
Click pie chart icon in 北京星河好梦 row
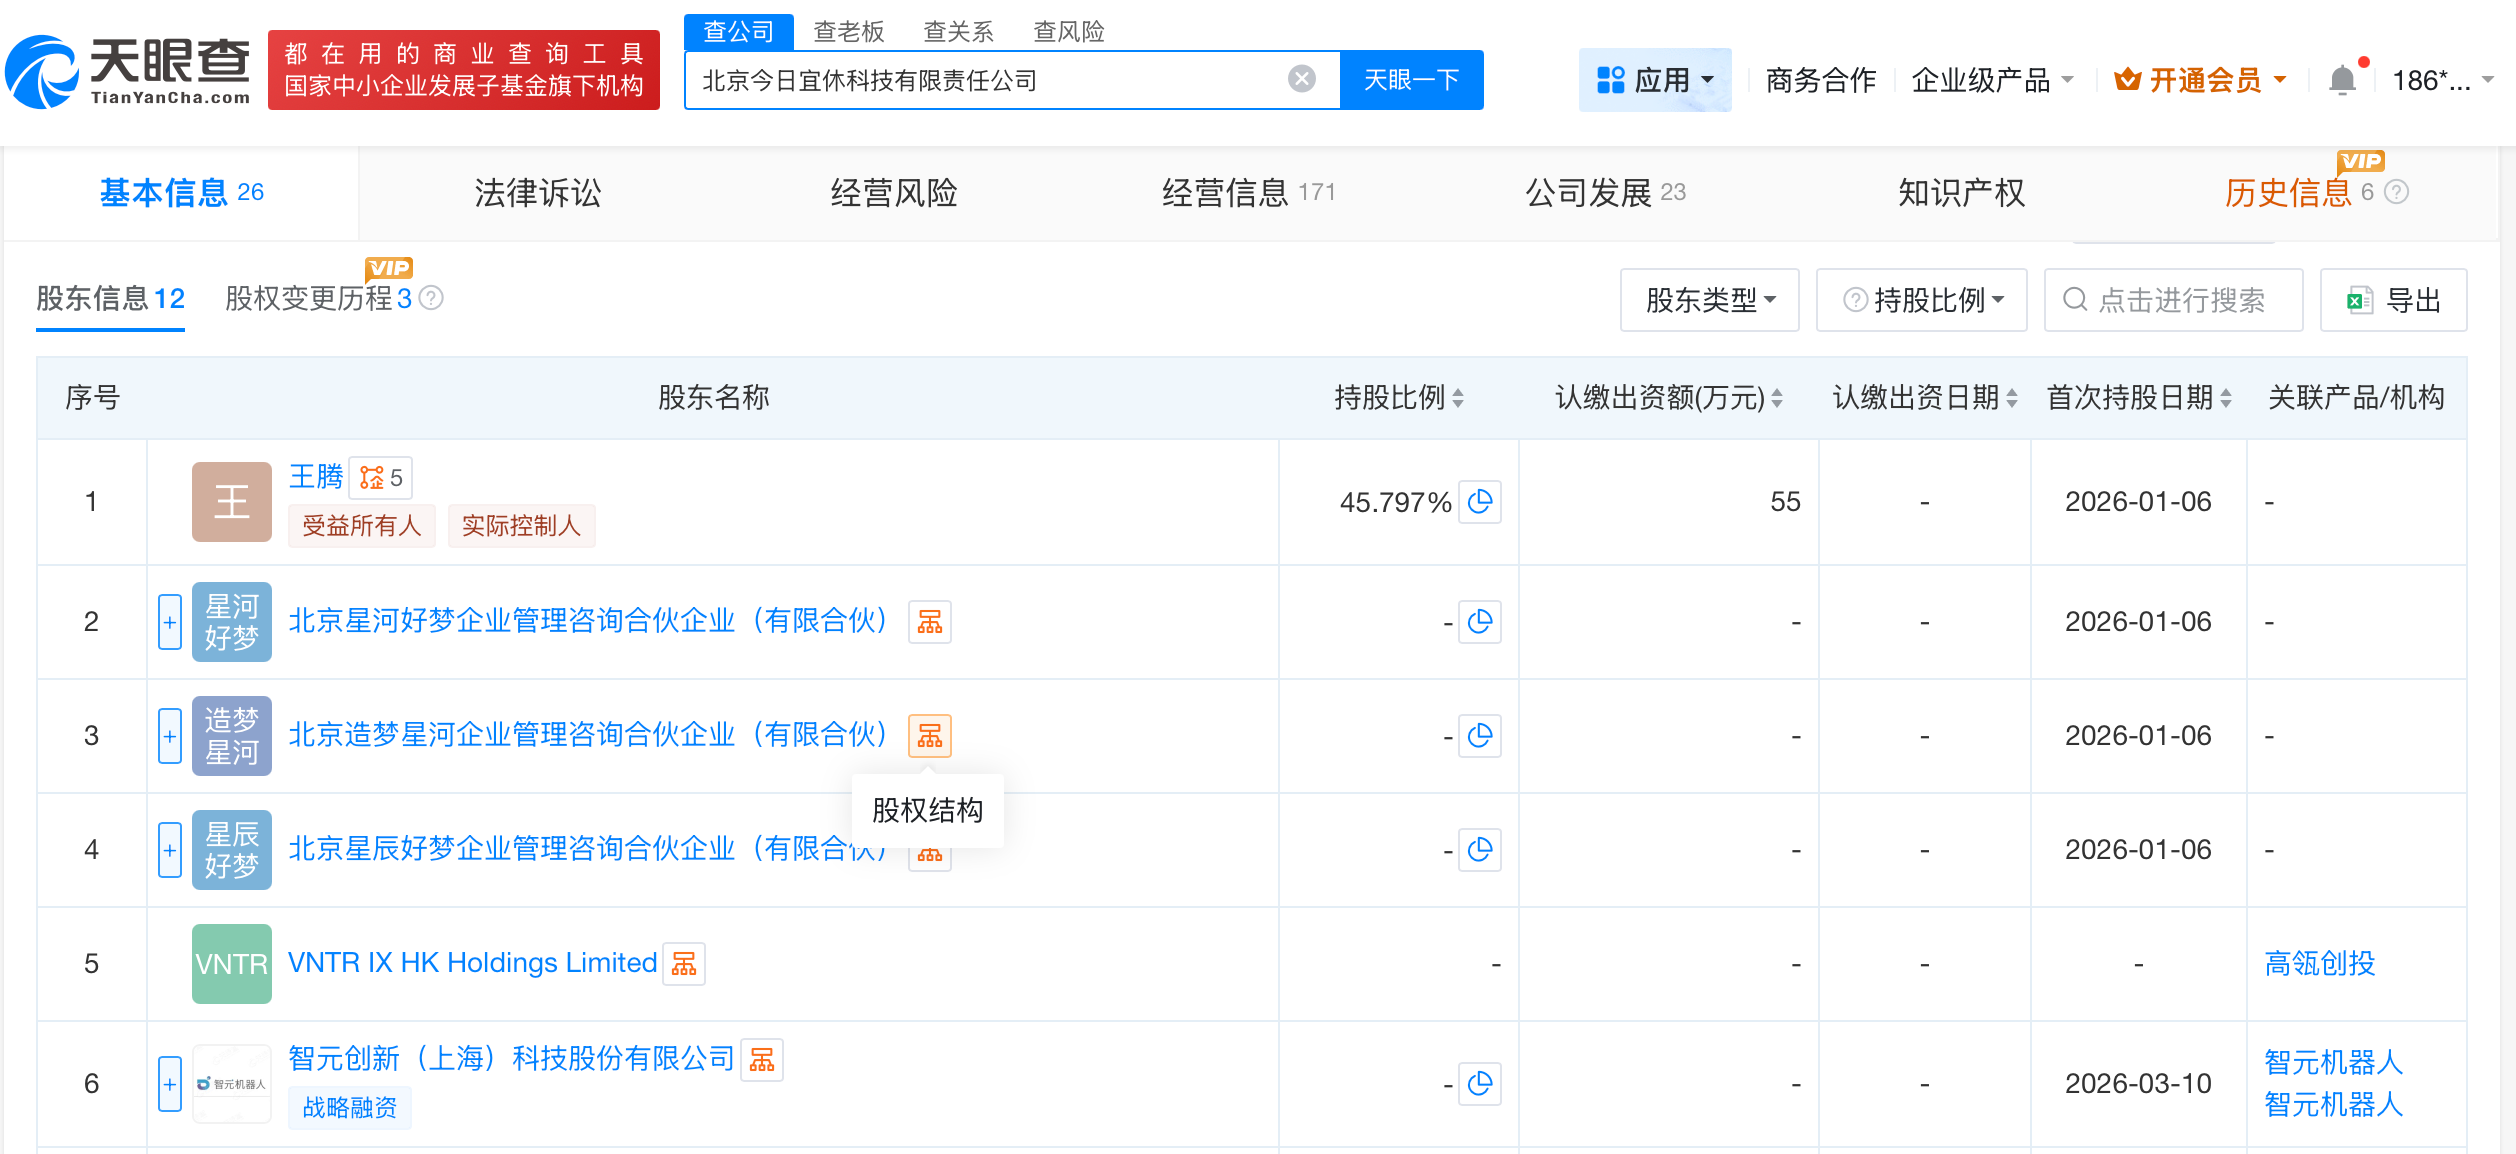[1480, 622]
